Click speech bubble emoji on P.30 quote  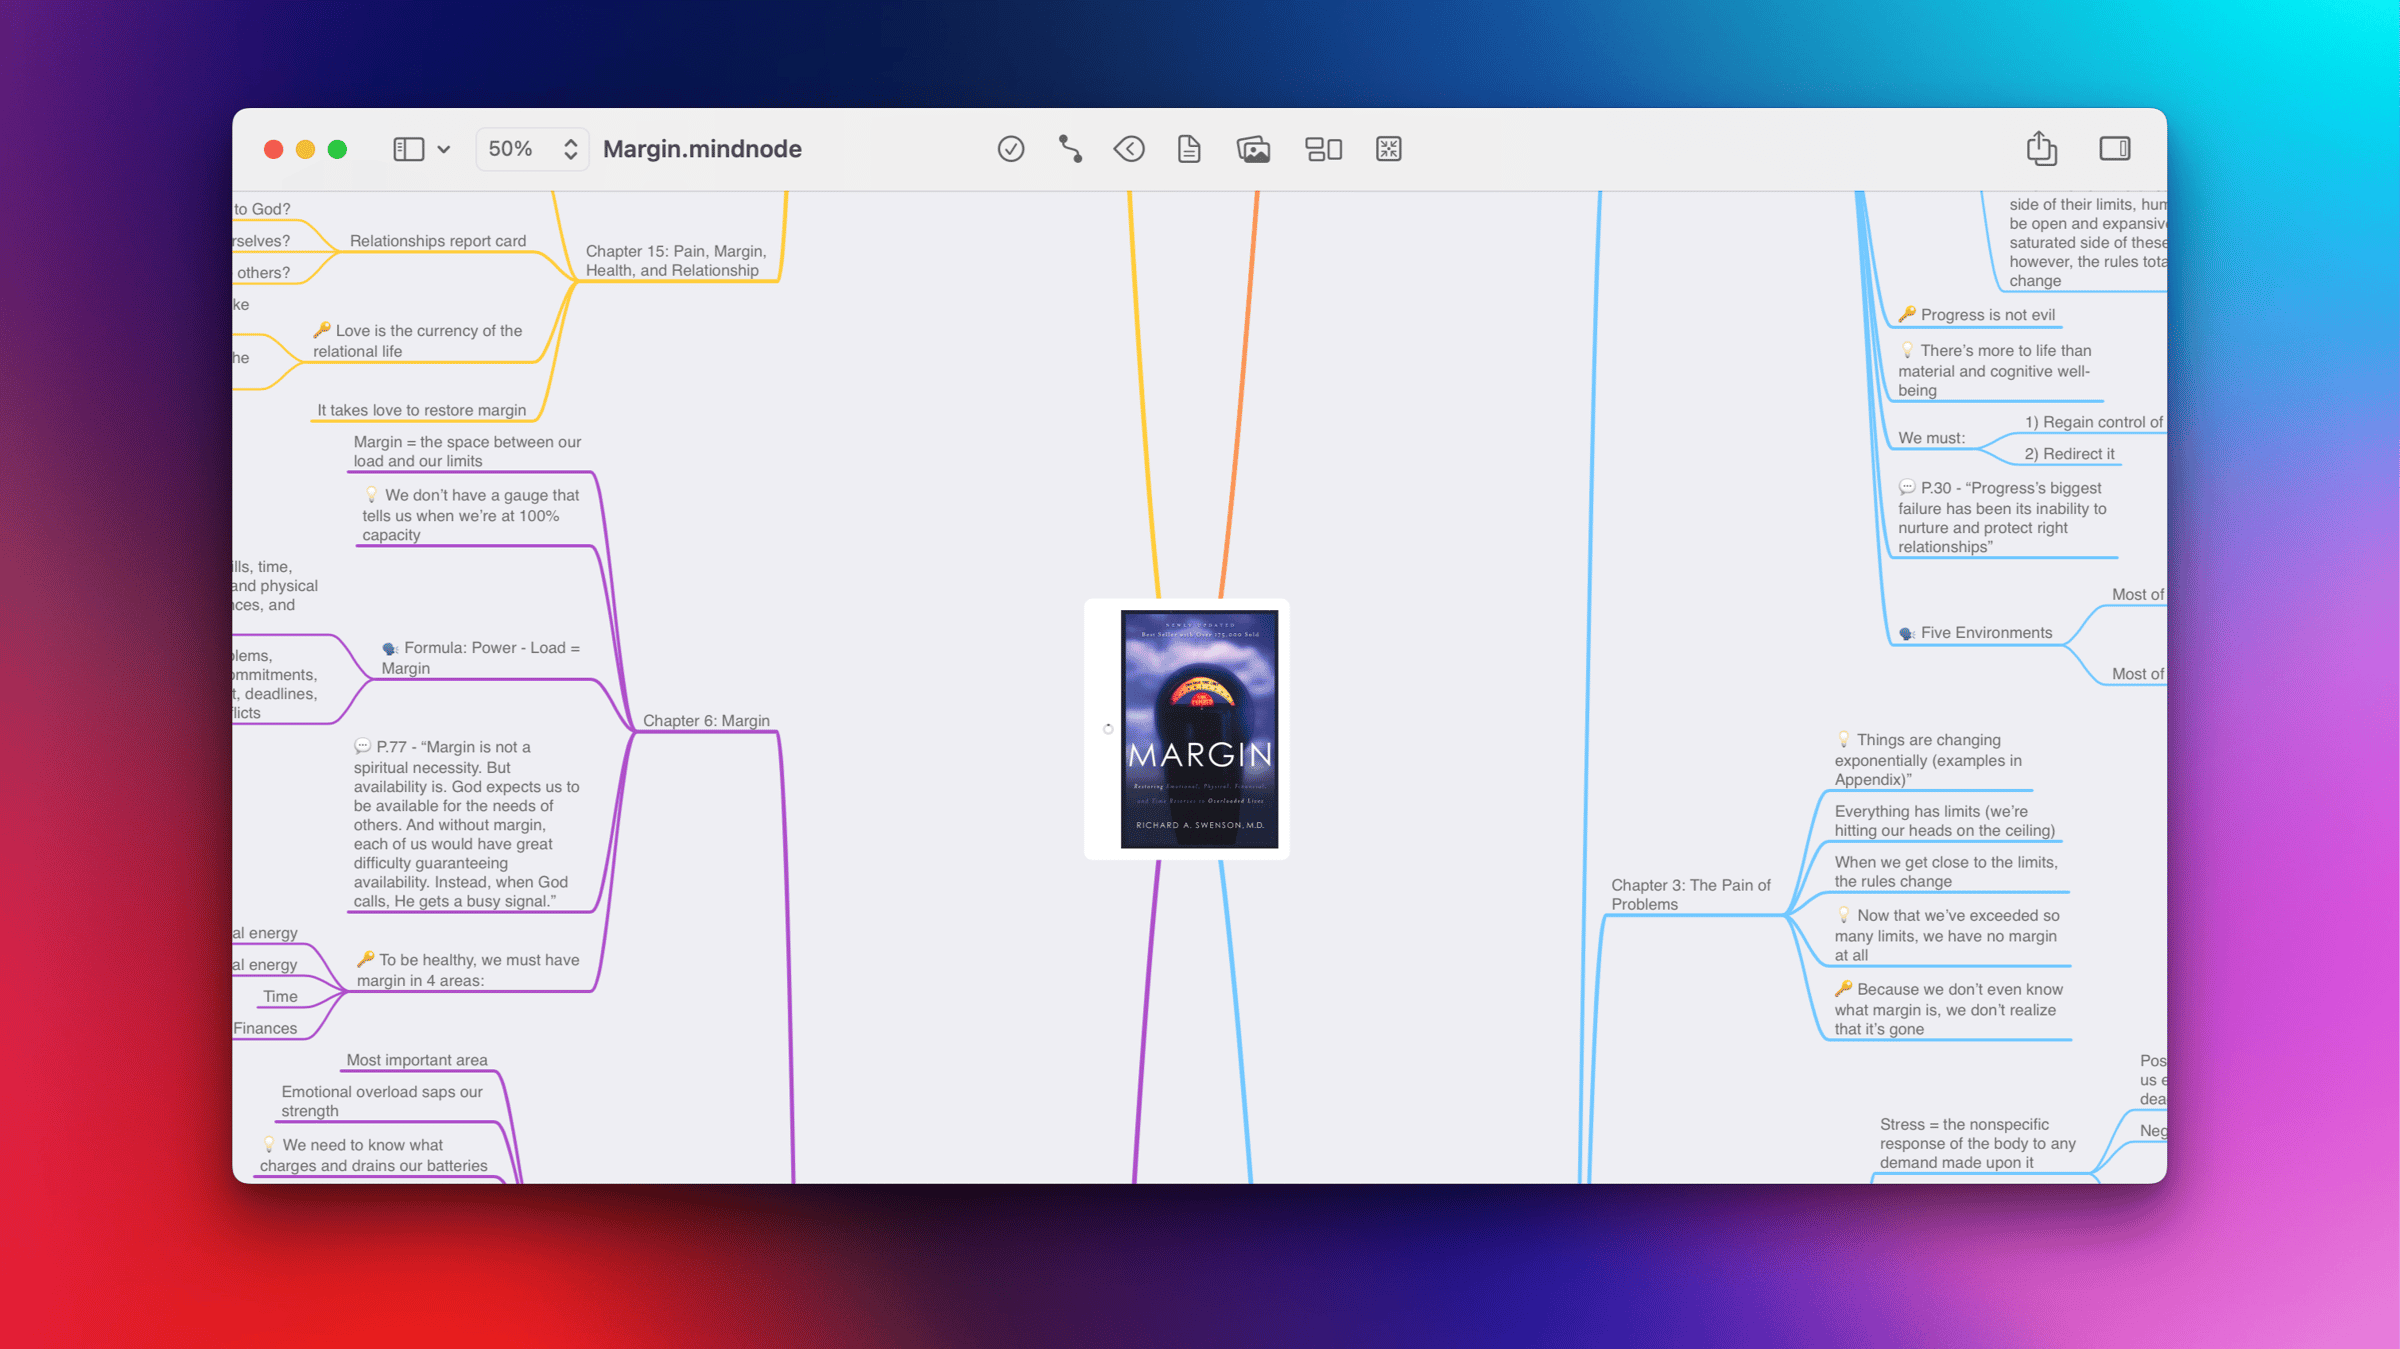1907,487
